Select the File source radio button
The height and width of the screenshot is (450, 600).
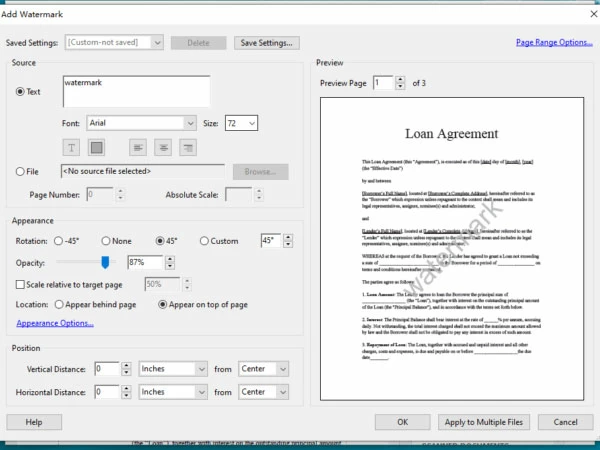tap(20, 171)
